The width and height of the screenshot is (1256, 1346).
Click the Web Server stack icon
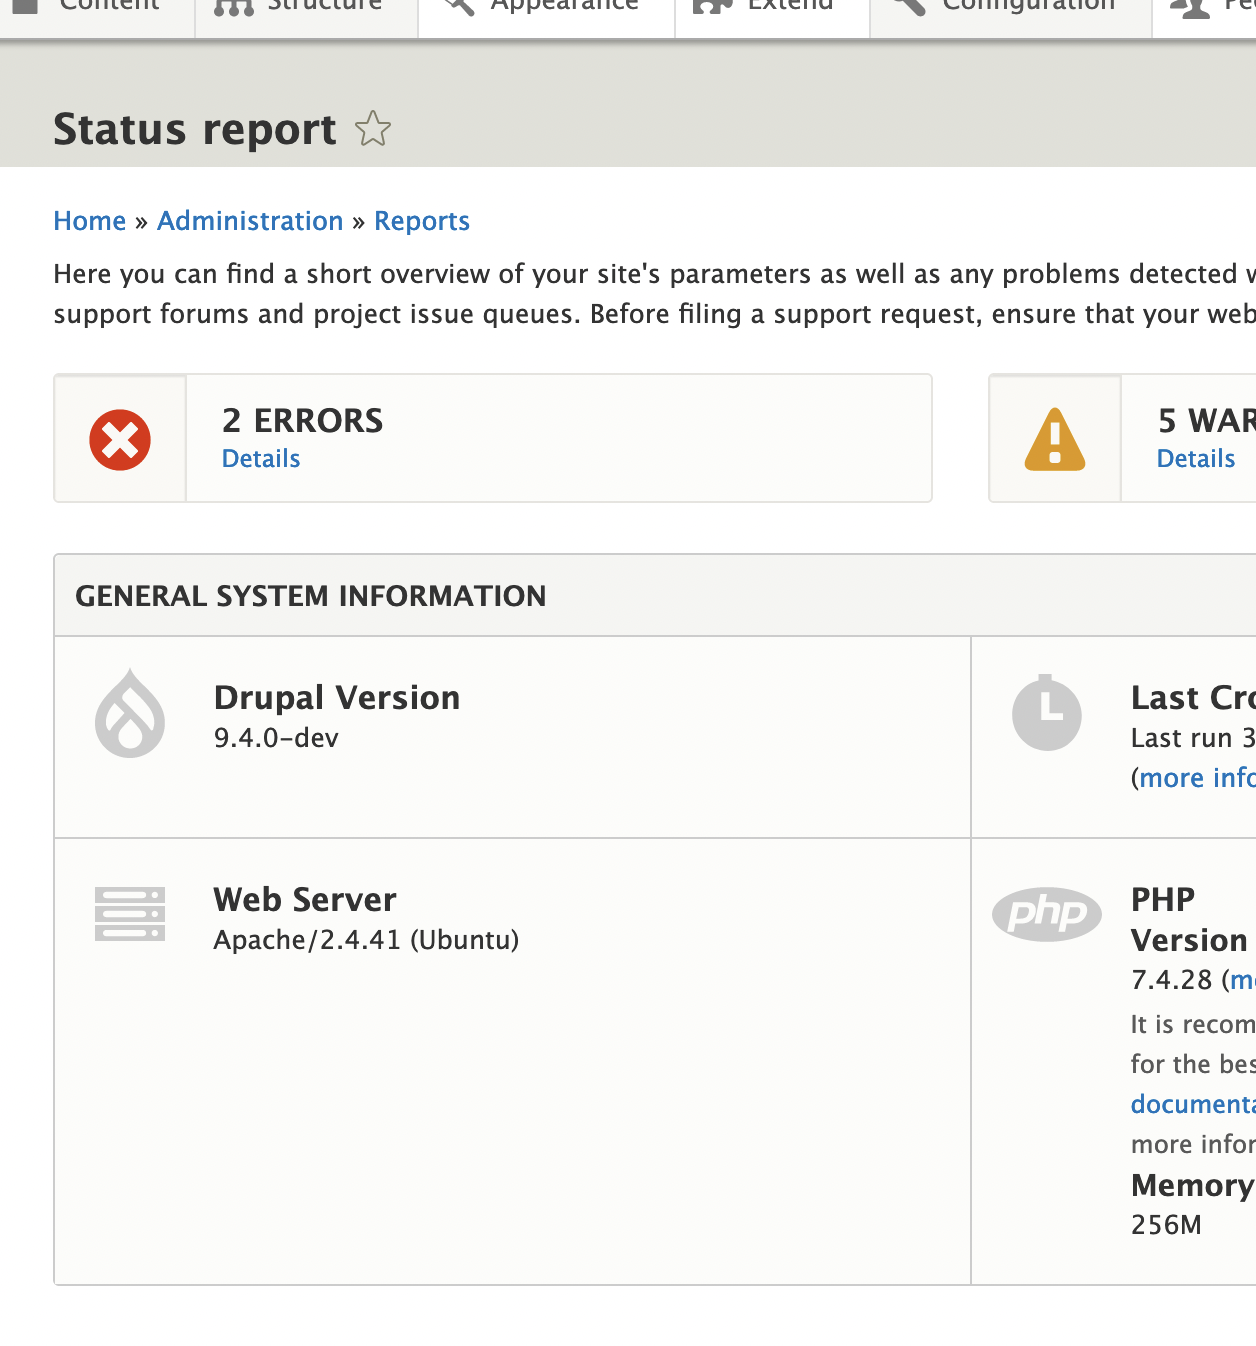[129, 913]
